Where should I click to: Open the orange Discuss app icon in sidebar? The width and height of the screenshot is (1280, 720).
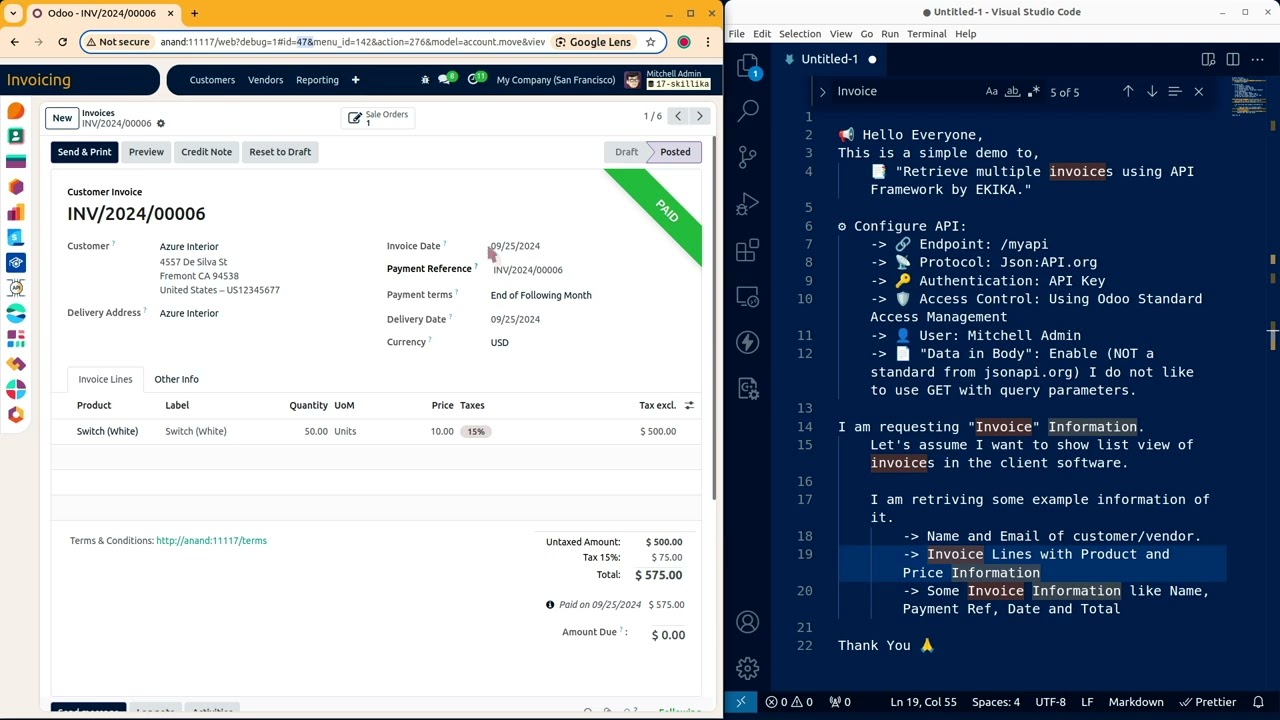tap(15, 111)
